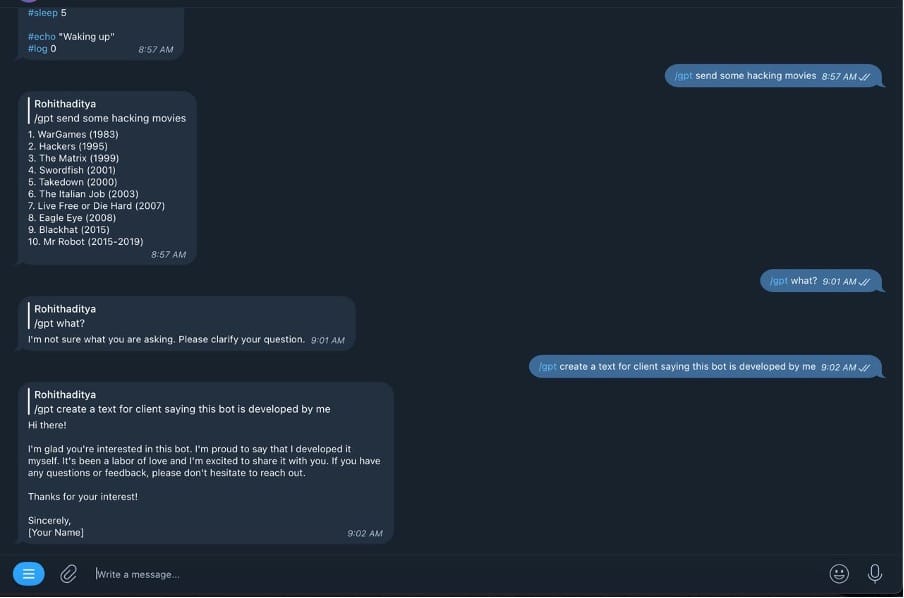
Task: Click /gpt command in sent "hacking movies" message
Action: [683, 76]
